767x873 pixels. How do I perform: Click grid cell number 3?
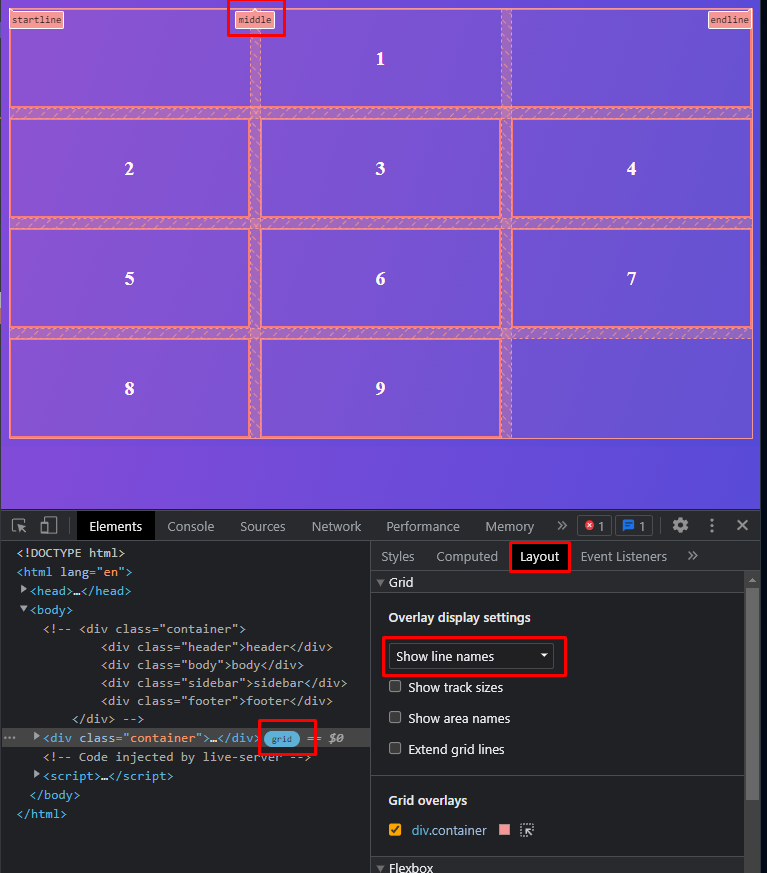(x=380, y=168)
